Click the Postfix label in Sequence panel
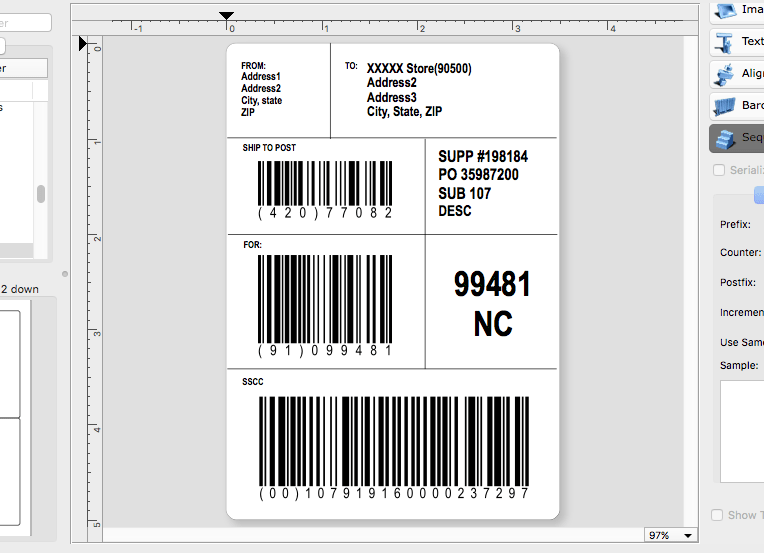 738,283
